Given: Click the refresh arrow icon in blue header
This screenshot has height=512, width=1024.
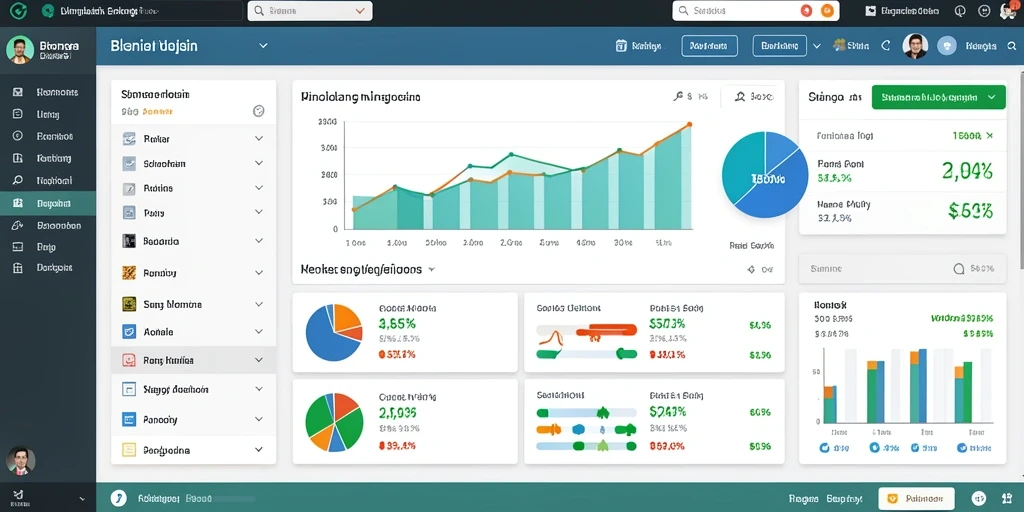Looking at the screenshot, I should (x=886, y=46).
